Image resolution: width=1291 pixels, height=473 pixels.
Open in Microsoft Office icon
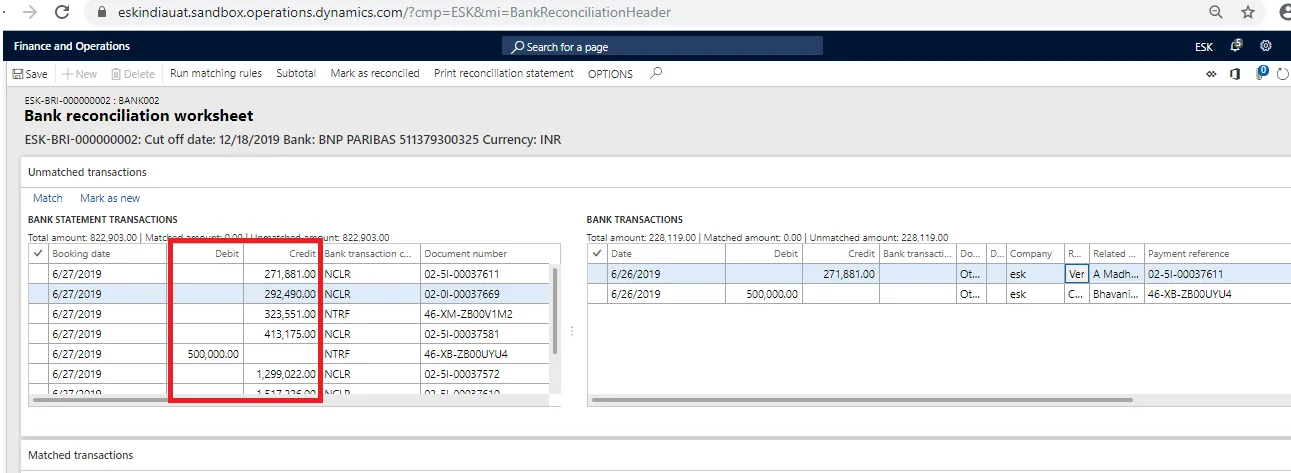pyautogui.click(x=1236, y=74)
